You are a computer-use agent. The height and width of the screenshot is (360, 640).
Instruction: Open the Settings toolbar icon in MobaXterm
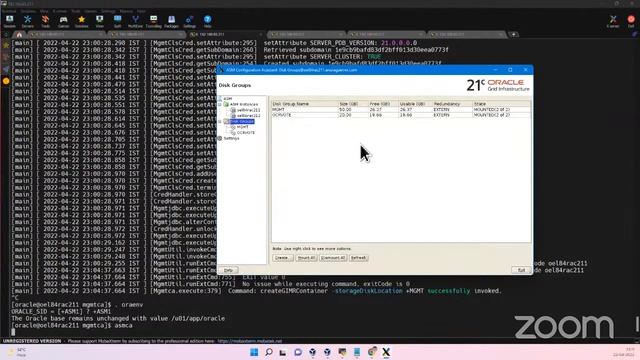pos(189,21)
